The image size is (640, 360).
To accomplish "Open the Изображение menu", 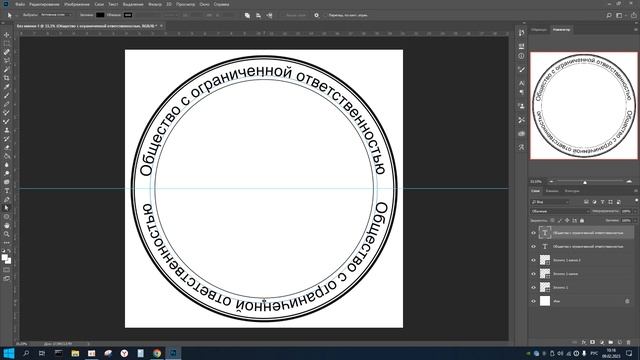I will click(x=77, y=4).
